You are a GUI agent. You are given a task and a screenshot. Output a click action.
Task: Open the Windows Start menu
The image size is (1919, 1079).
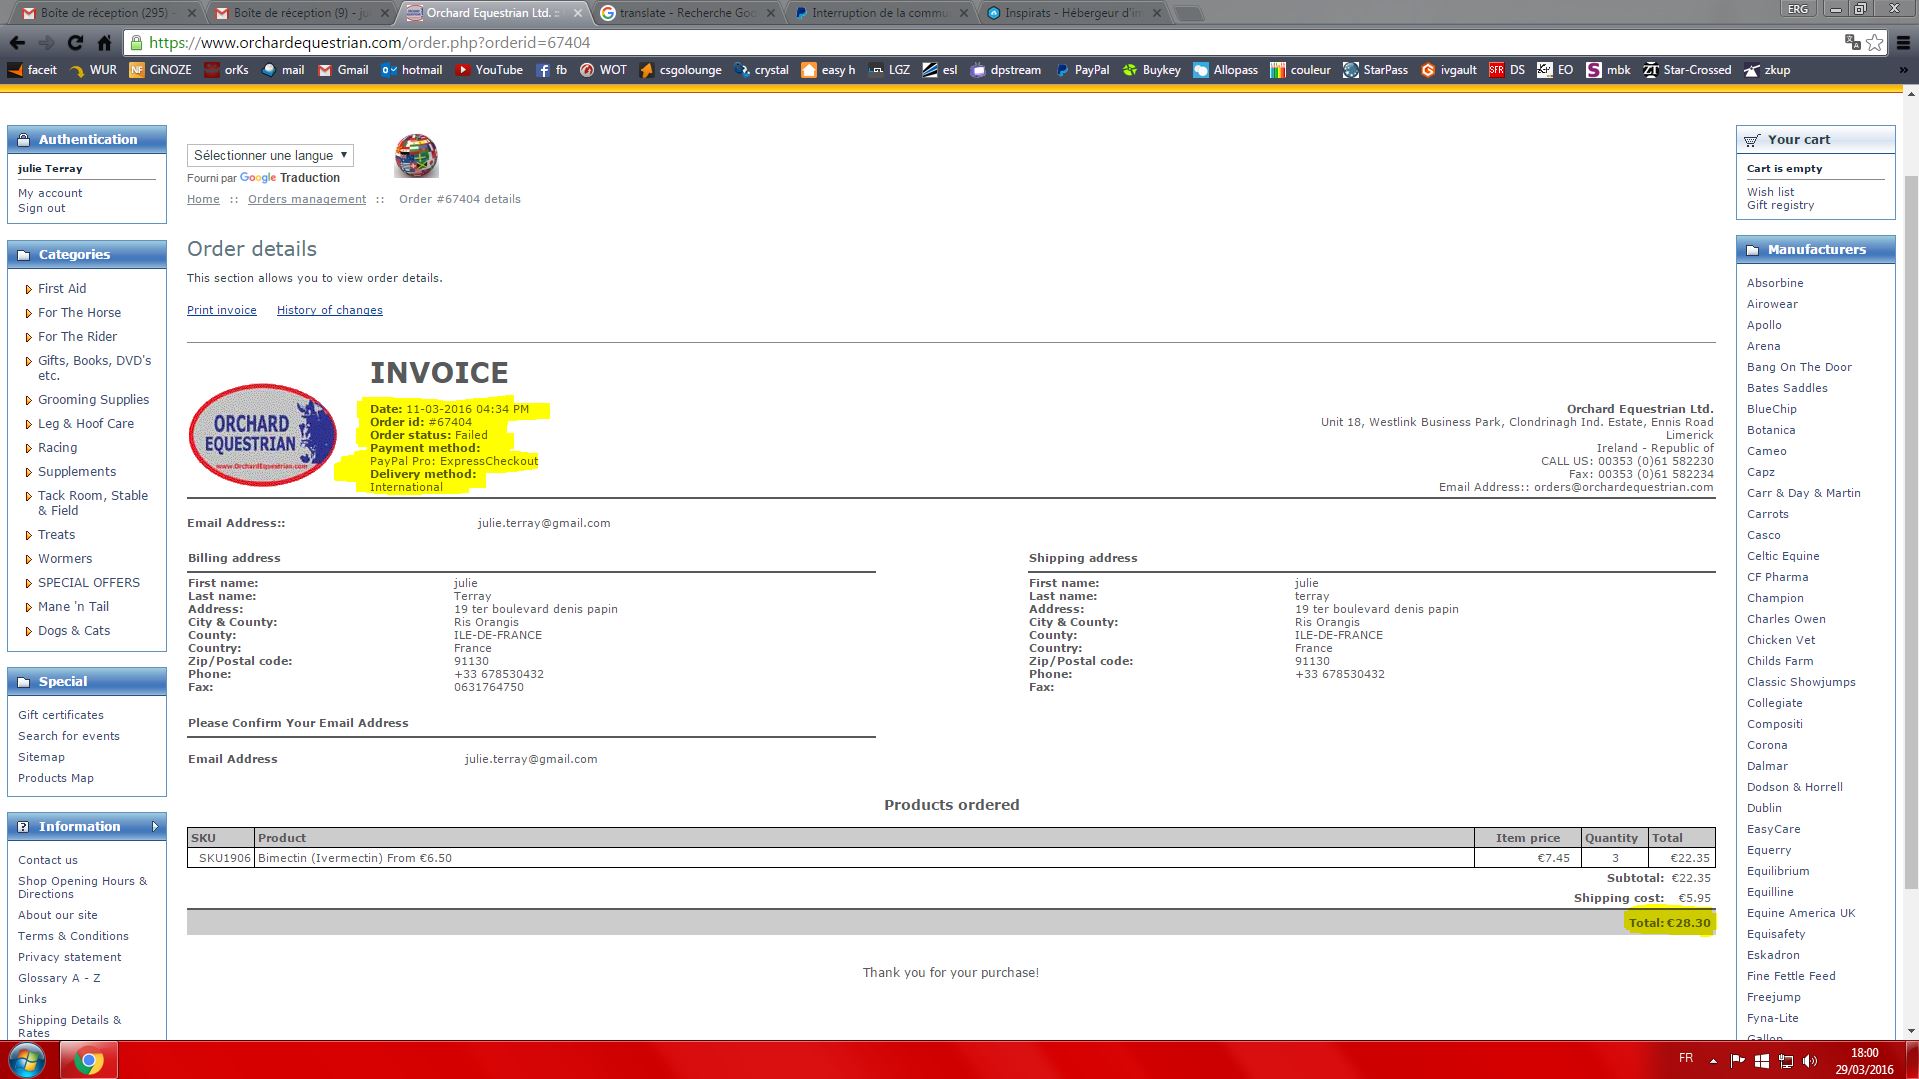point(27,1060)
